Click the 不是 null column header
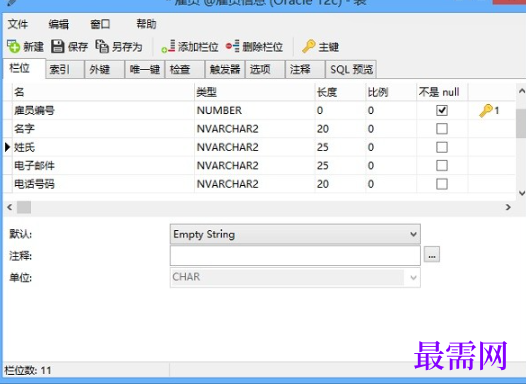The height and width of the screenshot is (387, 526). [442, 92]
